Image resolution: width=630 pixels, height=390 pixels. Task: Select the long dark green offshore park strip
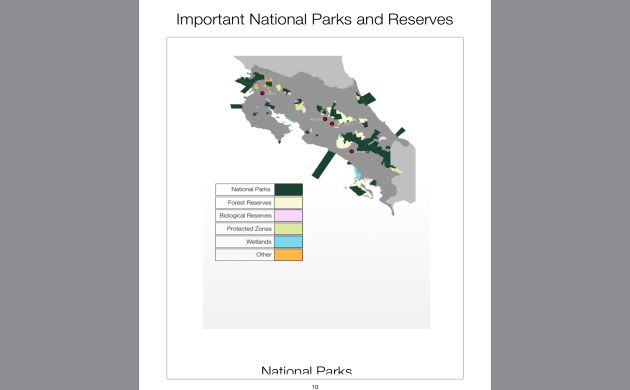click(x=324, y=165)
